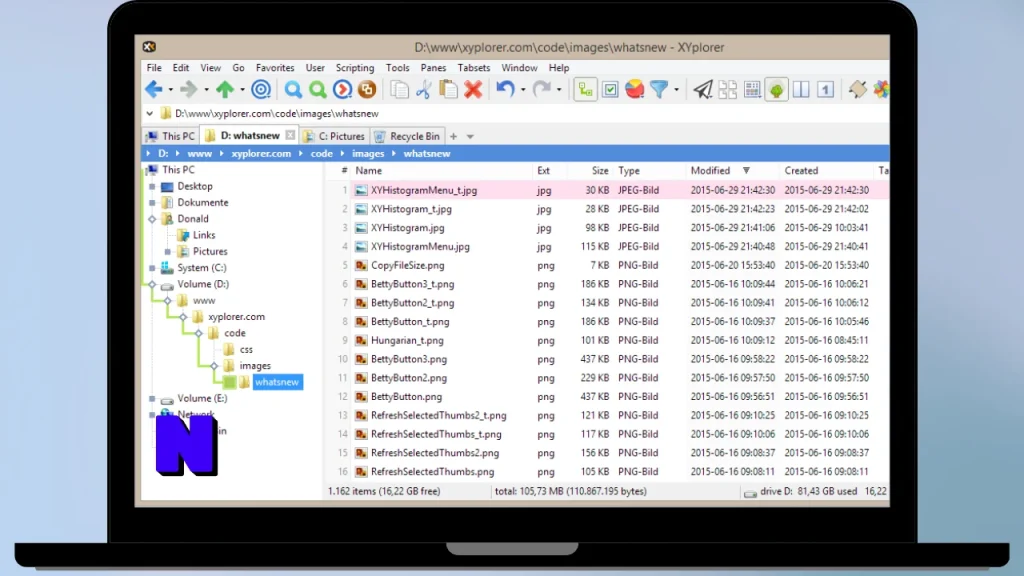Toggle selection checkboxes toolbar button
Viewport: 1024px width, 576px height.
(x=610, y=89)
